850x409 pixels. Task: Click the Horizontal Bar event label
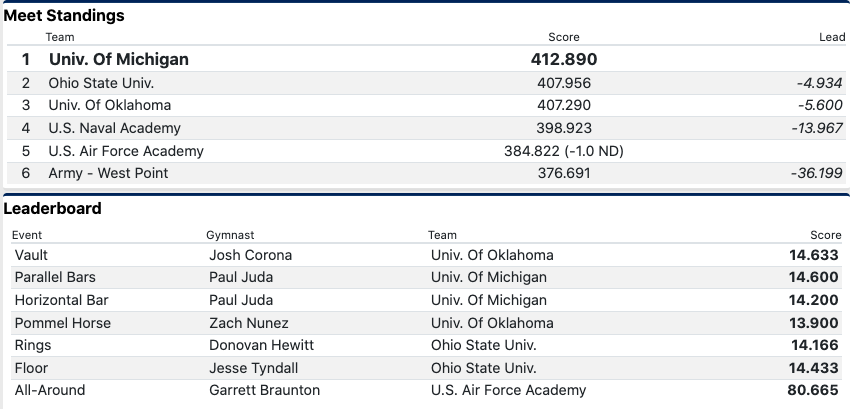click(61, 300)
